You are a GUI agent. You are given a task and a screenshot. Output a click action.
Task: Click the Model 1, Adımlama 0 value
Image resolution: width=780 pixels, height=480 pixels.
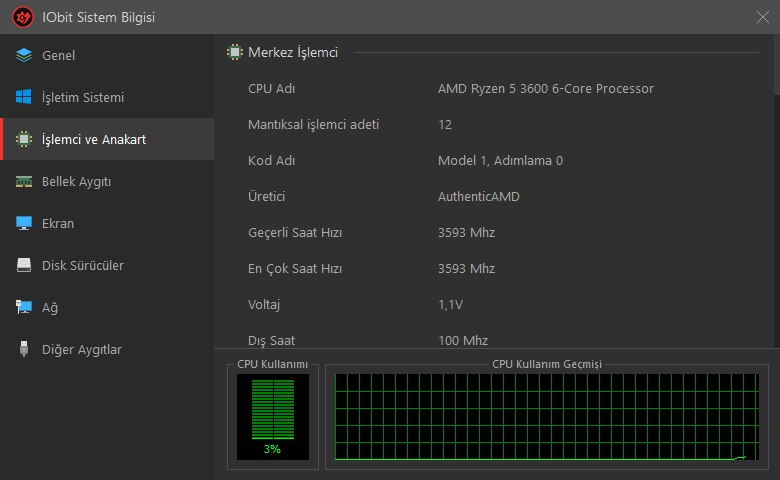click(x=500, y=161)
